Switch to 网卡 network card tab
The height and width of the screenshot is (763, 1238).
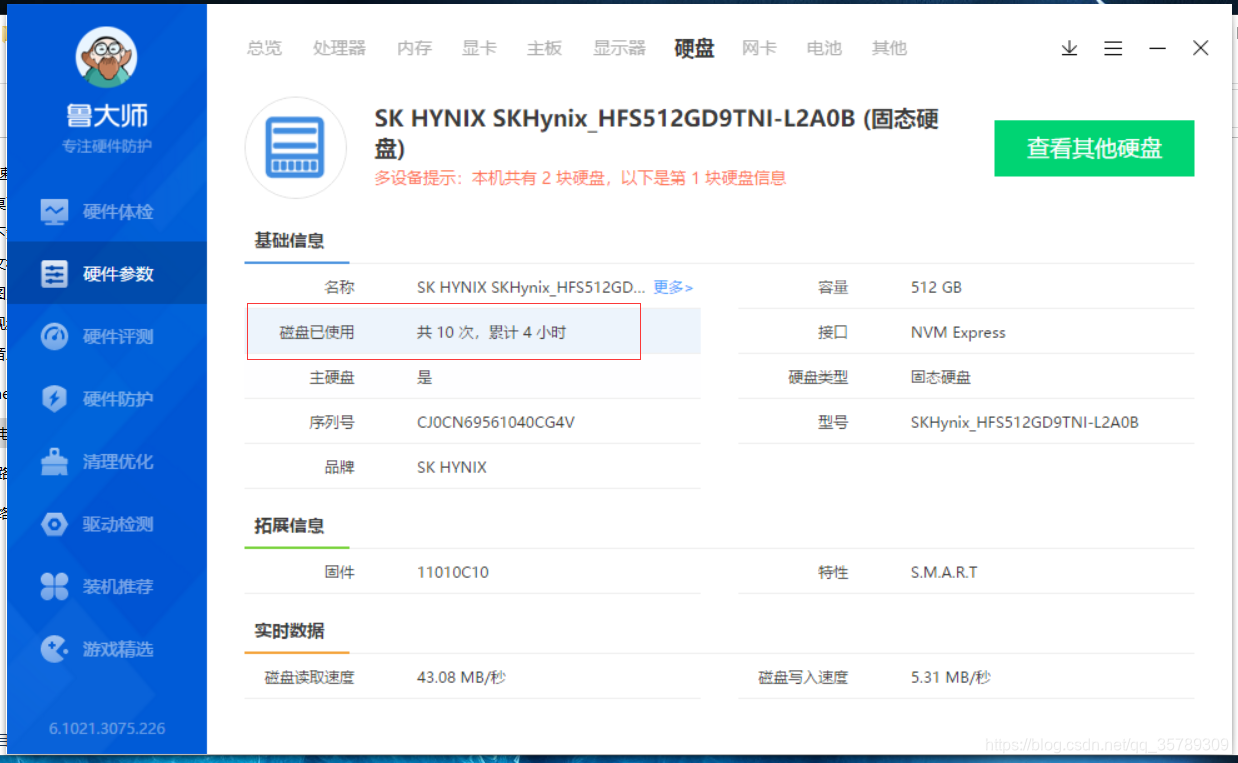pos(759,48)
